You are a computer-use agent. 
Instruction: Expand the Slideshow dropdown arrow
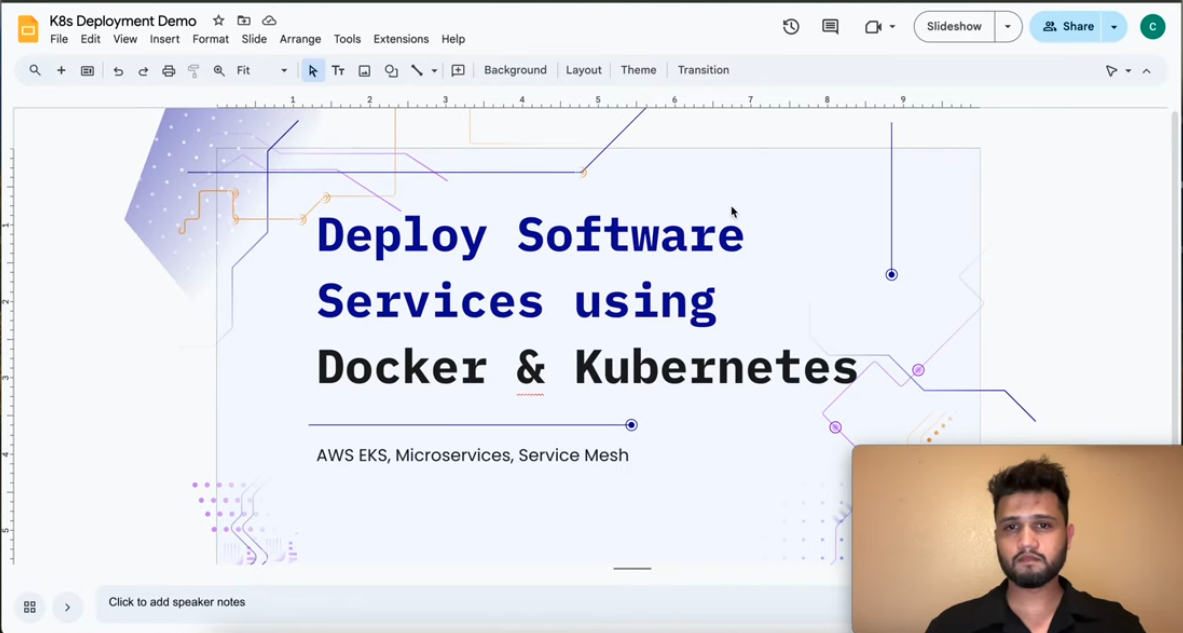pyautogui.click(x=1007, y=27)
